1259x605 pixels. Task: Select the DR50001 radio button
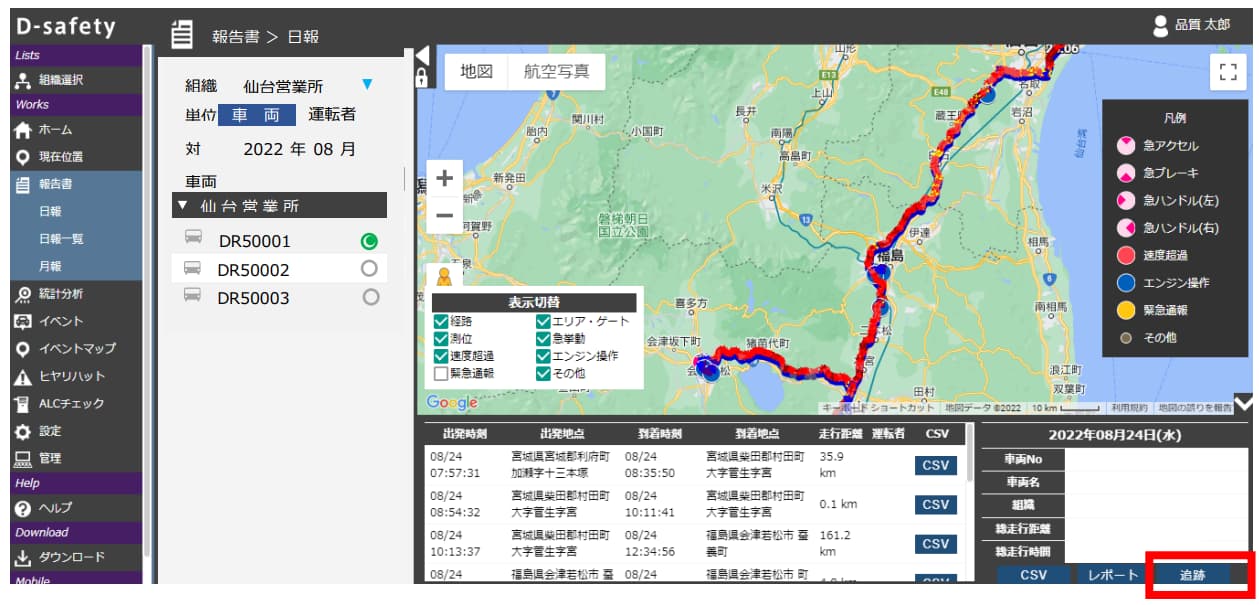369,241
